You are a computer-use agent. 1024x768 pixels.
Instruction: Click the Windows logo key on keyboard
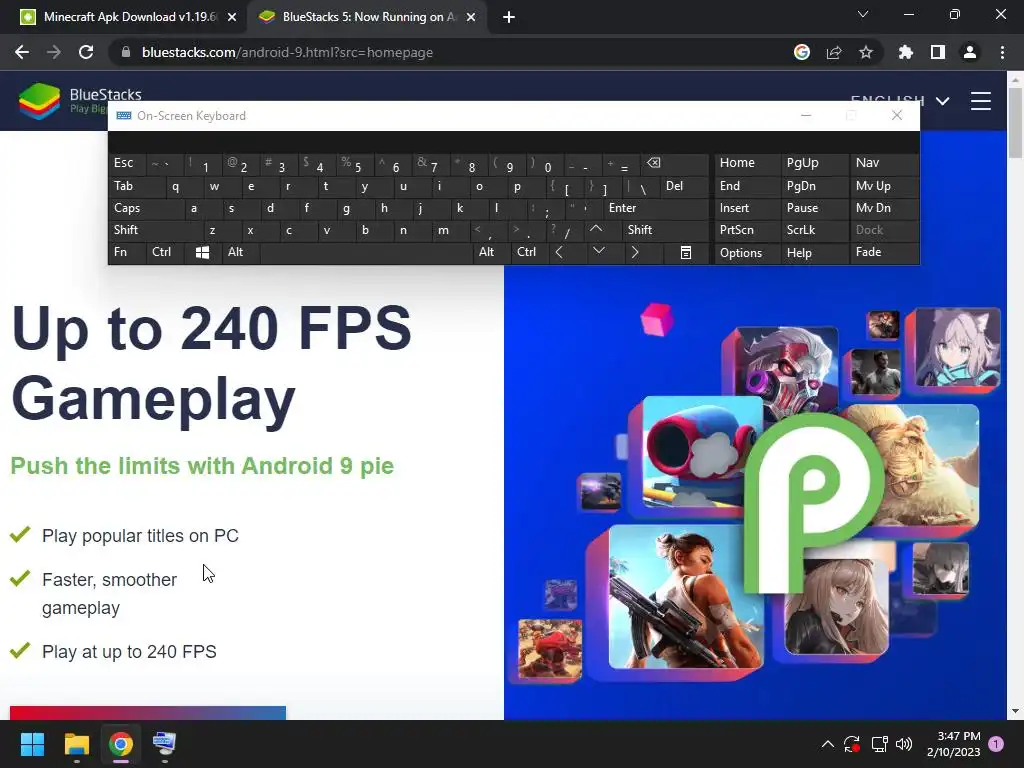(202, 253)
